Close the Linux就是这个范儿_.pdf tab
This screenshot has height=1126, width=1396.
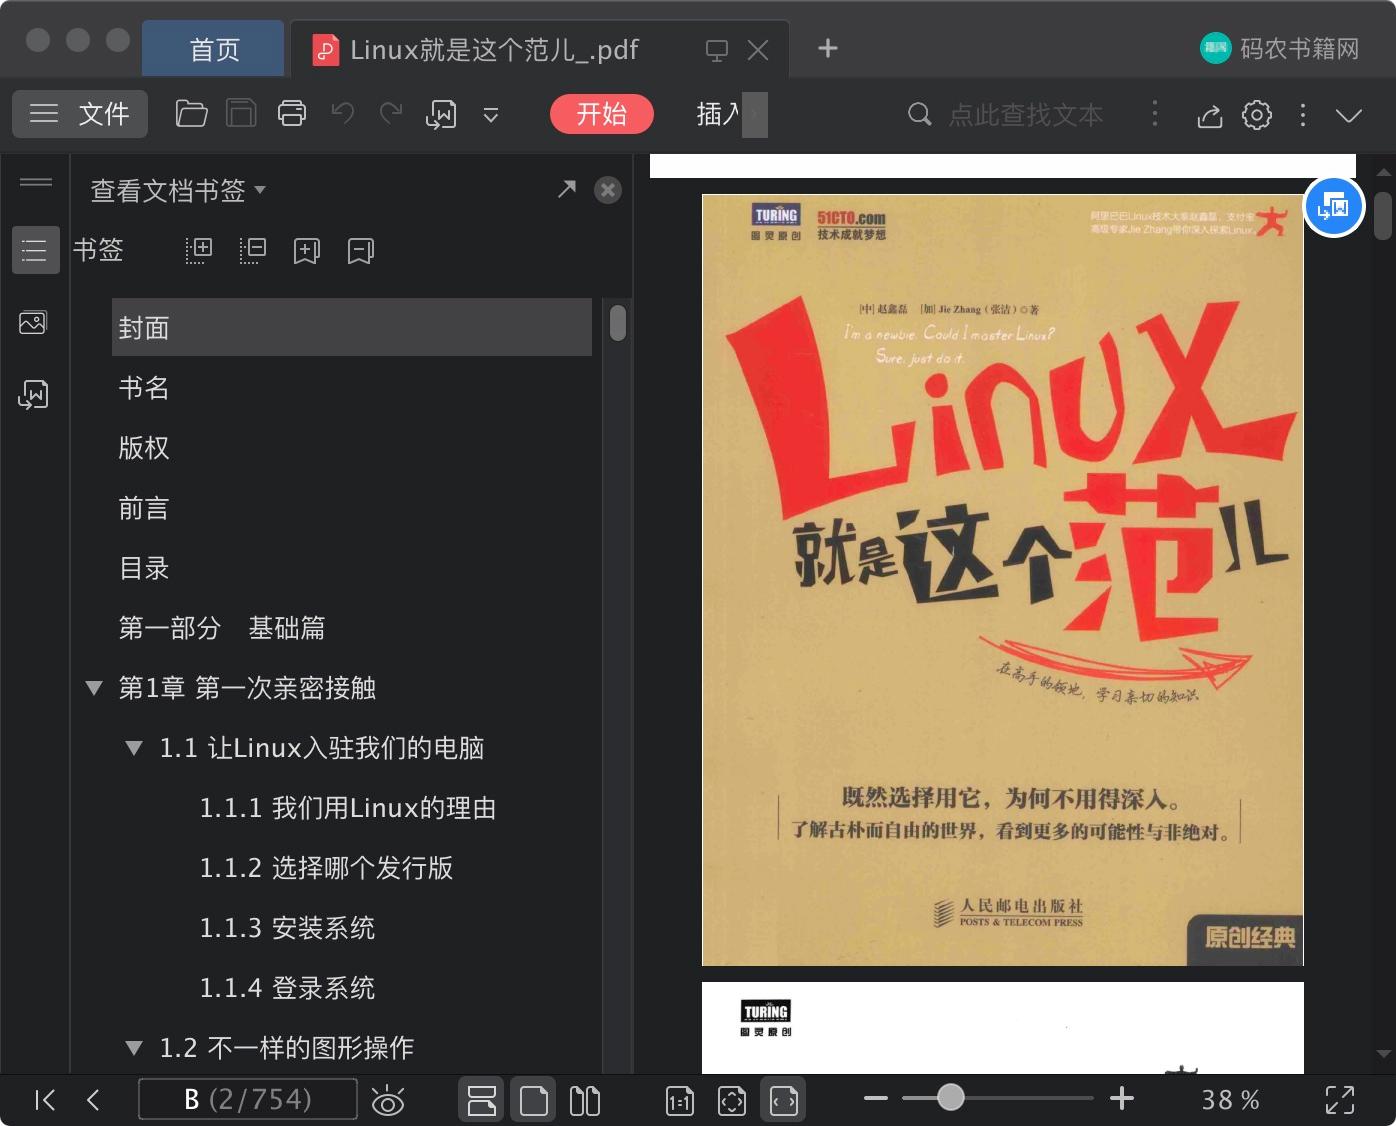click(758, 50)
